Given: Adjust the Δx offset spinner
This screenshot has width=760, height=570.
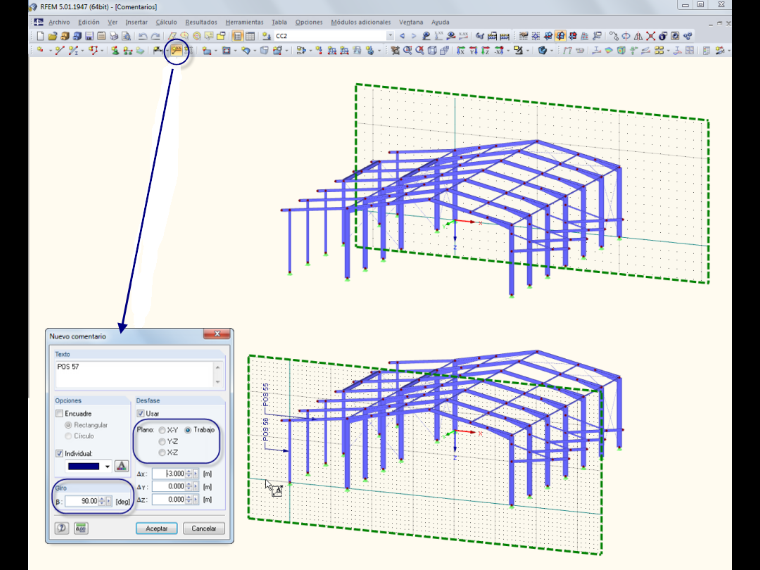Looking at the screenshot, I should tap(189, 474).
